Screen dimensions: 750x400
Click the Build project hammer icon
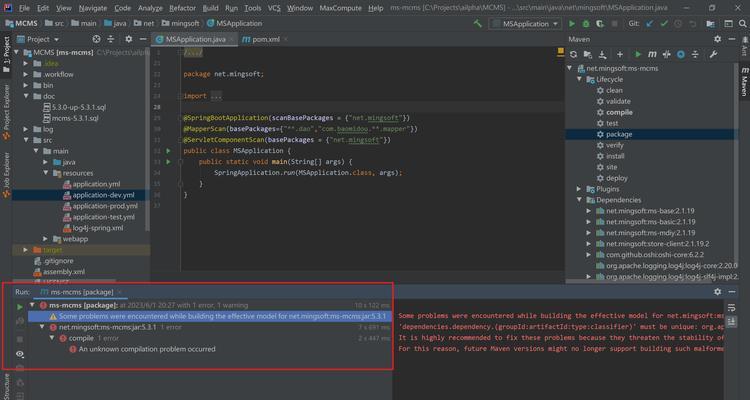(x=477, y=23)
